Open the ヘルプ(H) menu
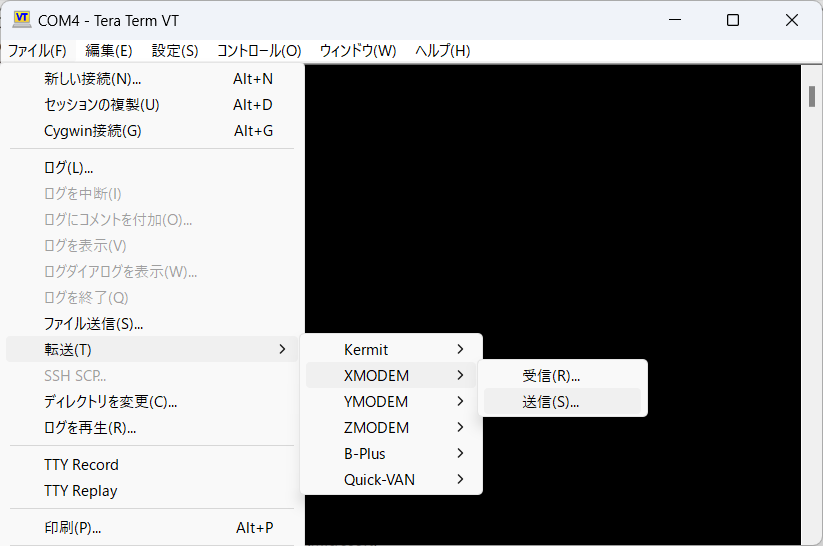This screenshot has height=546, width=823. [442, 51]
